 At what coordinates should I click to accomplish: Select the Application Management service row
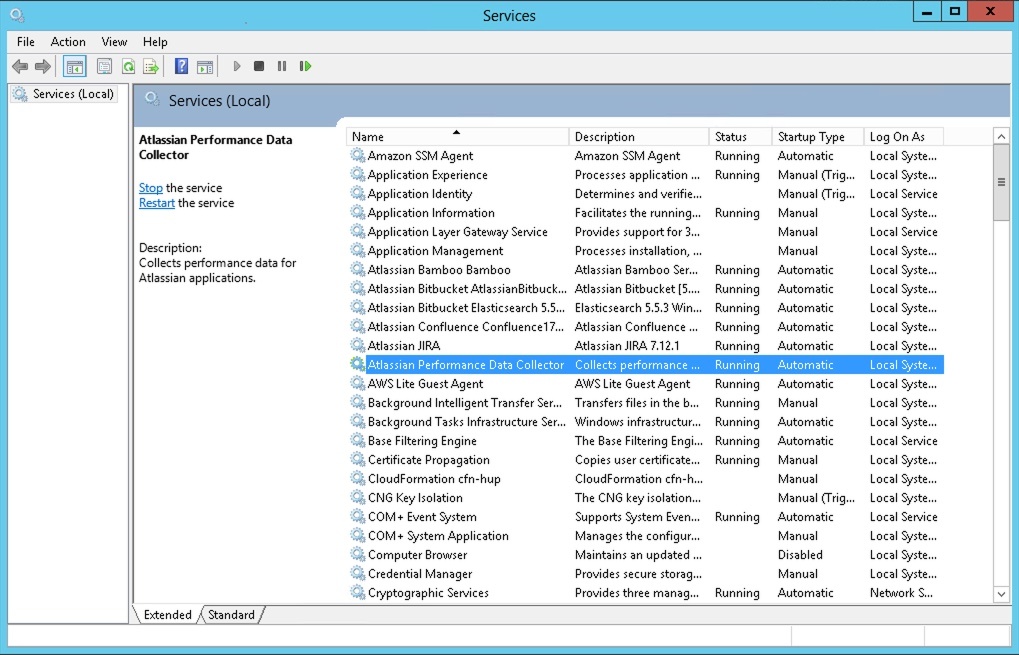click(x=646, y=251)
